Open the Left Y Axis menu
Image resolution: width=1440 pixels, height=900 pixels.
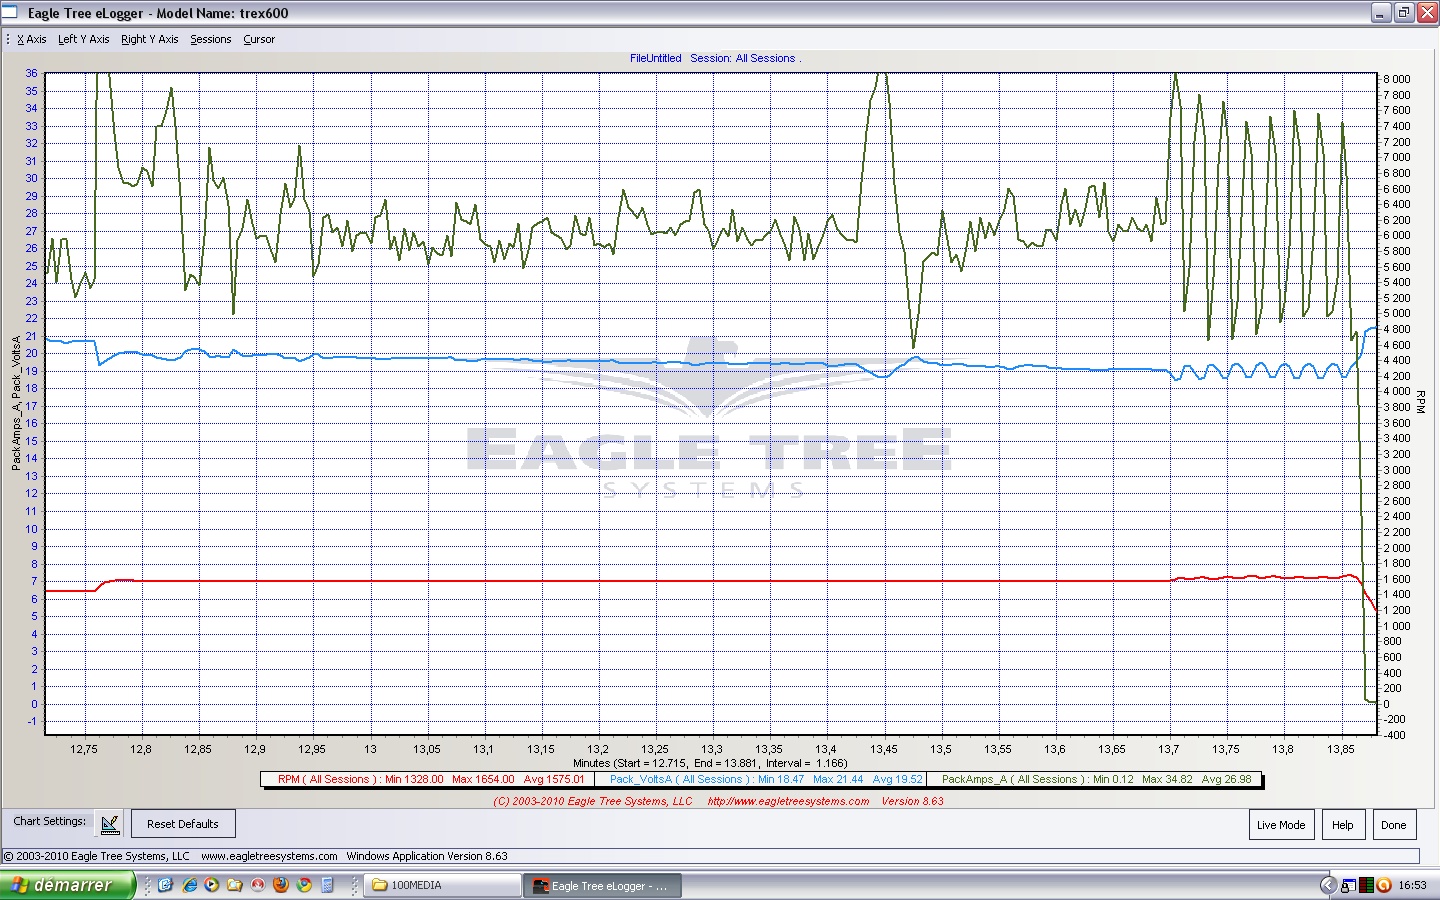click(x=84, y=39)
